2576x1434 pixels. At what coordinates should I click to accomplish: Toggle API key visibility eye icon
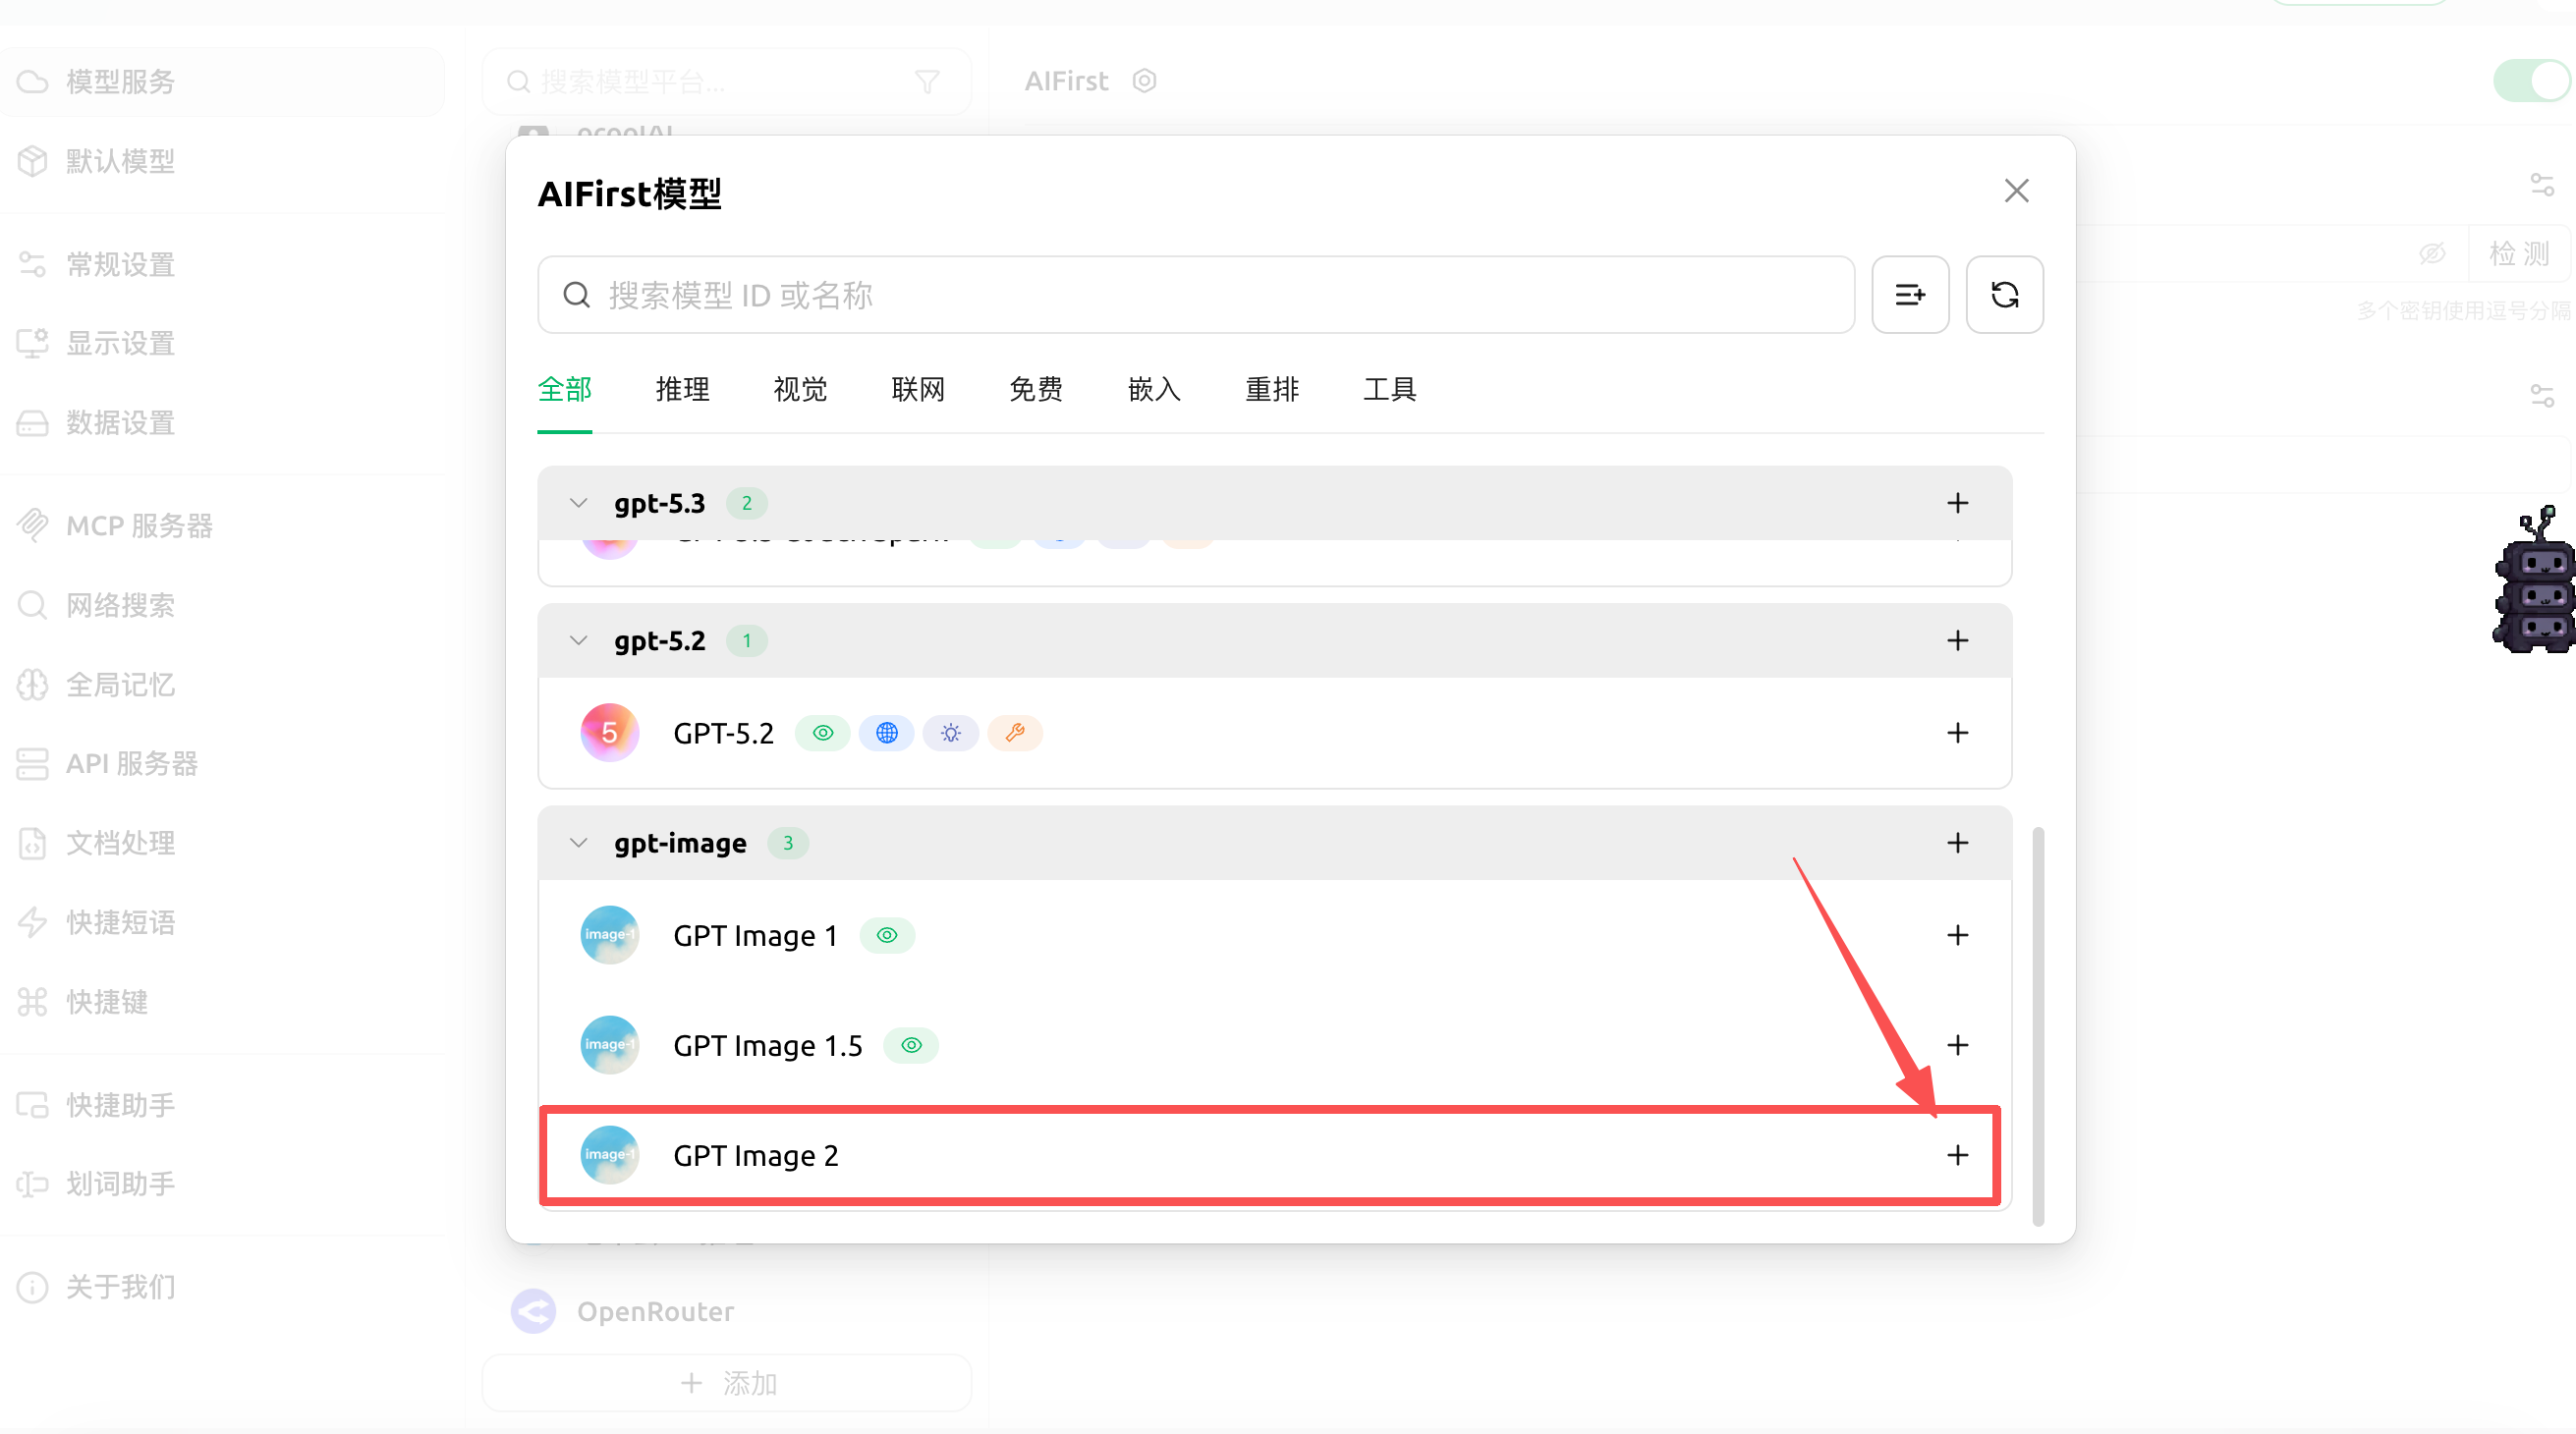click(2431, 254)
